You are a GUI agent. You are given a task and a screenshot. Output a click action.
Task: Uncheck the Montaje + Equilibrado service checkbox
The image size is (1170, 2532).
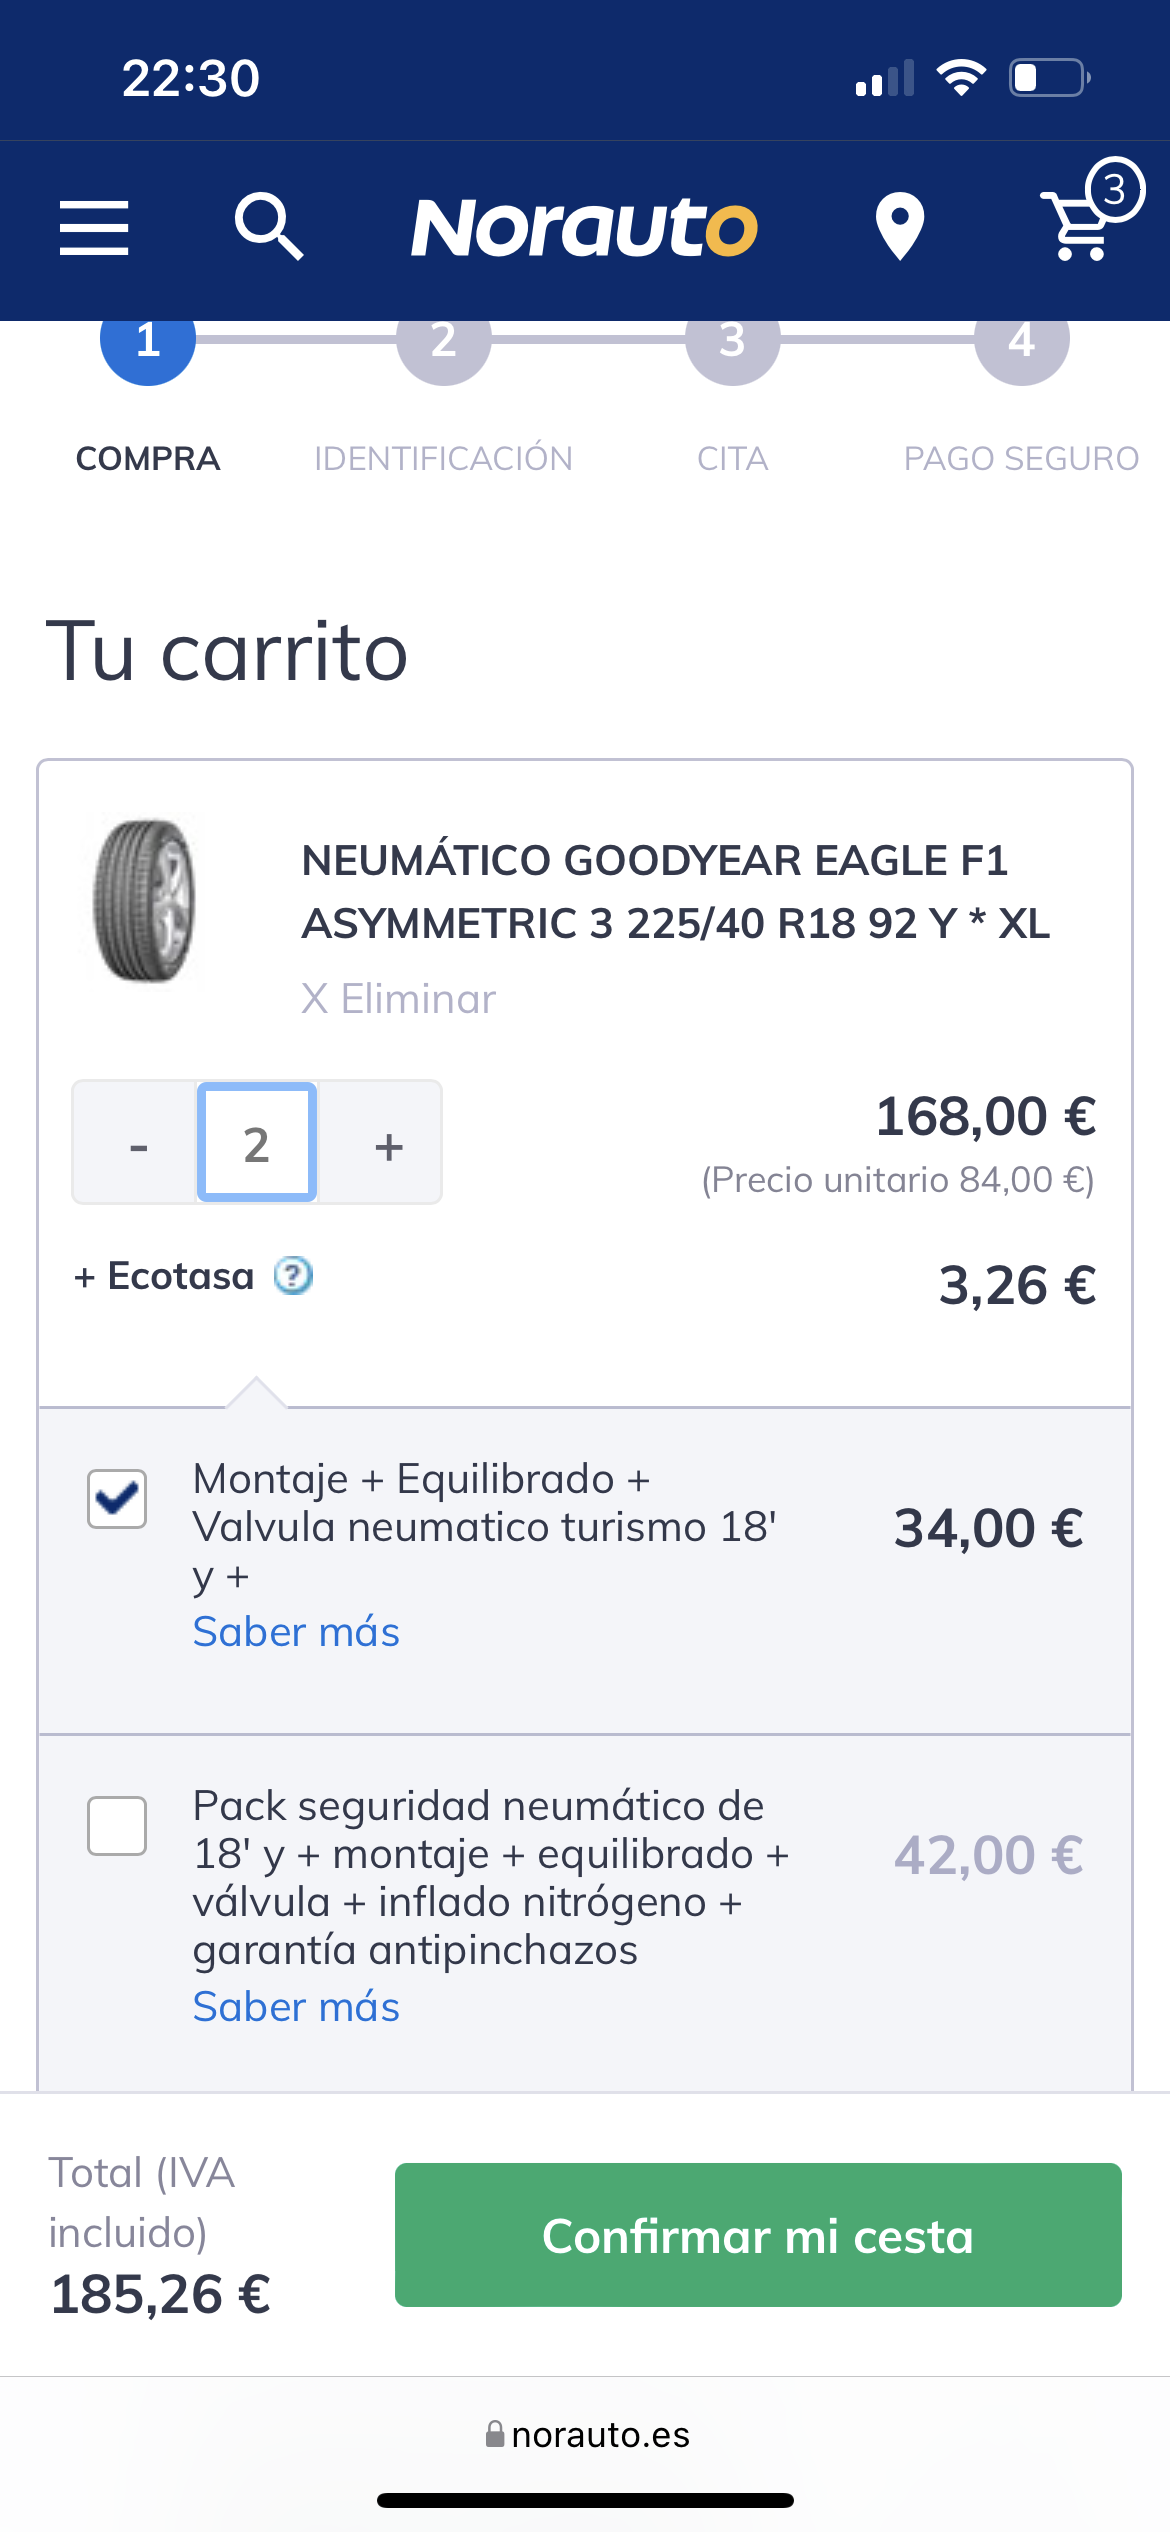(117, 1499)
